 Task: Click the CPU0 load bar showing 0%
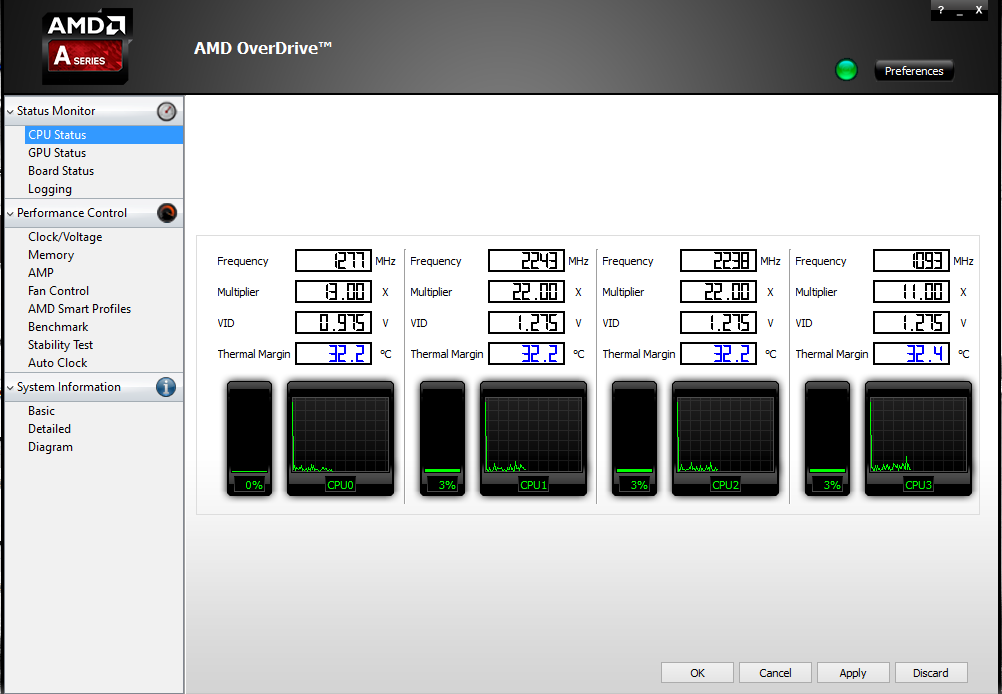point(249,438)
